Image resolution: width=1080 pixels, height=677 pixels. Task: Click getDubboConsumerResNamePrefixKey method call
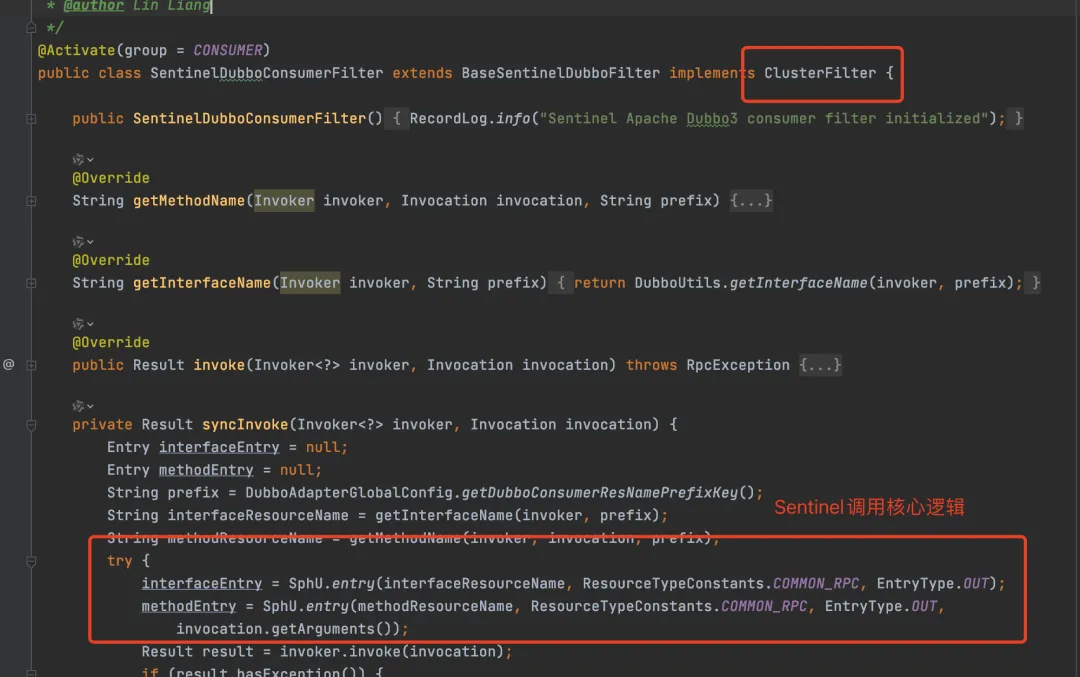point(600,493)
